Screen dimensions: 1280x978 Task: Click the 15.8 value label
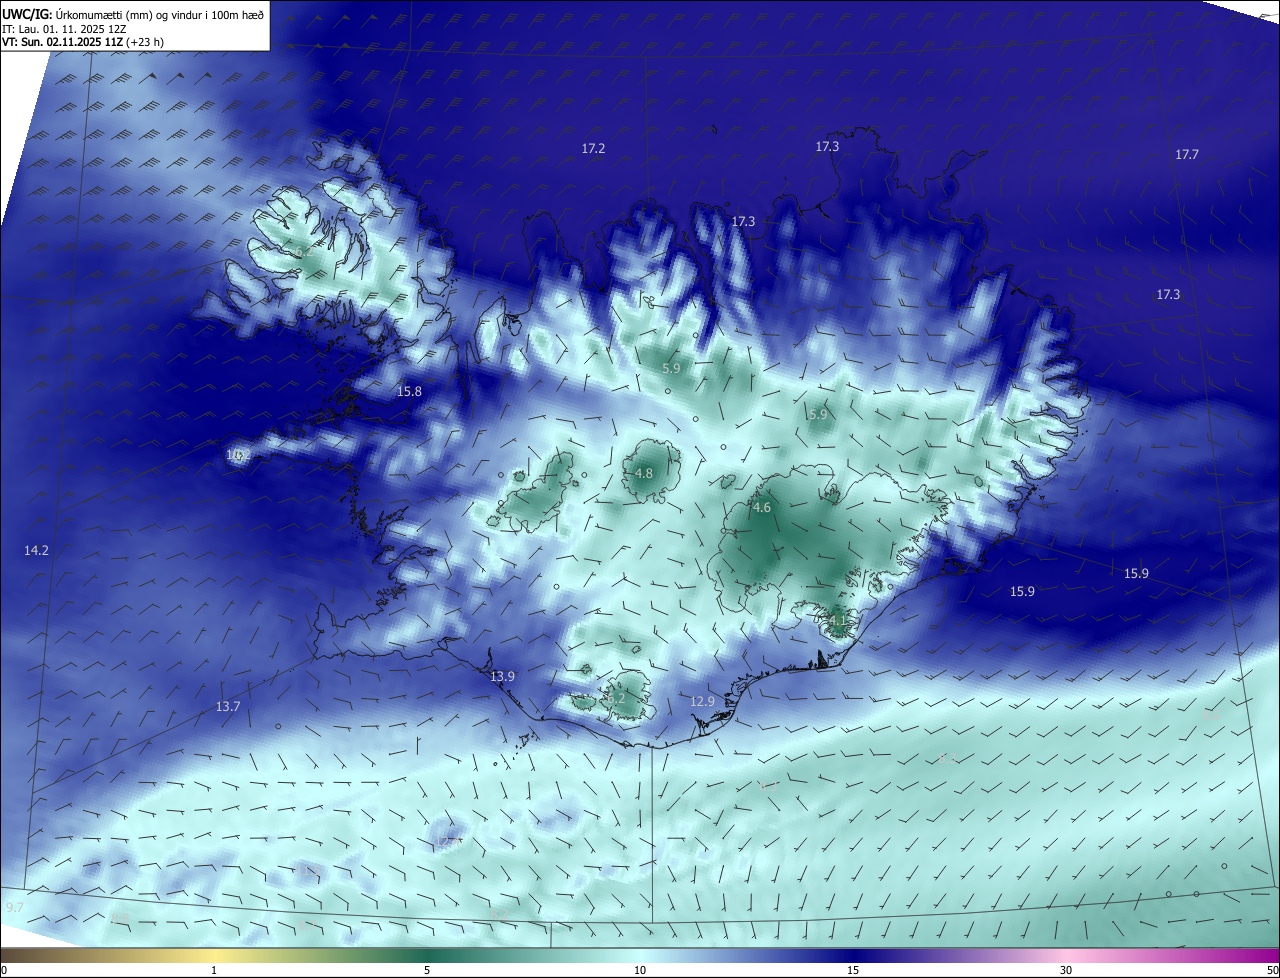409,392
